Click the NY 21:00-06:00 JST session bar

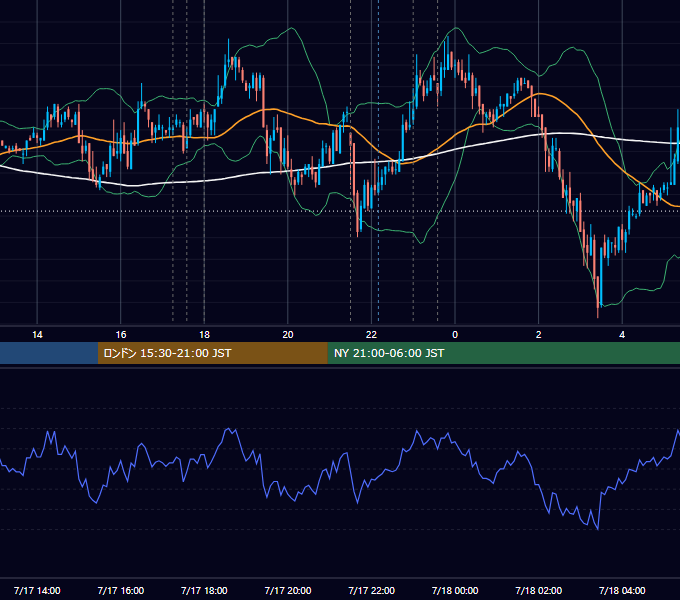503,353
